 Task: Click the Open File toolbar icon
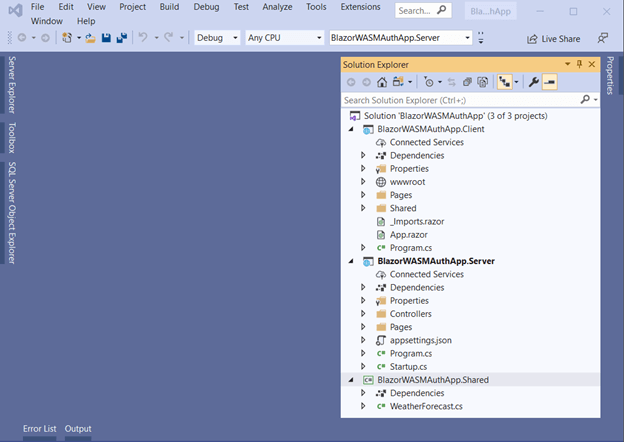point(90,38)
